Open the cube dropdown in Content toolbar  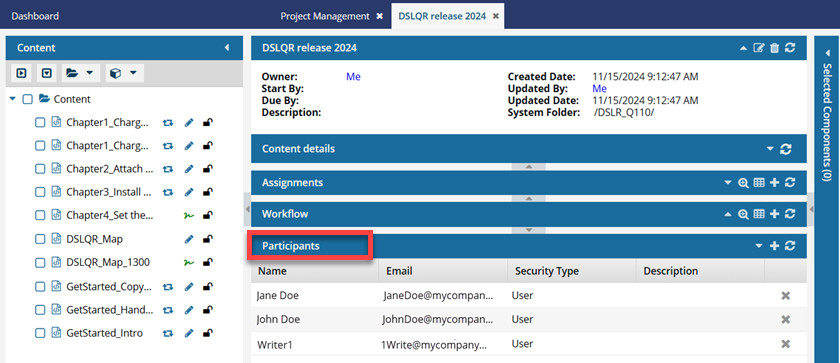pyautogui.click(x=123, y=73)
